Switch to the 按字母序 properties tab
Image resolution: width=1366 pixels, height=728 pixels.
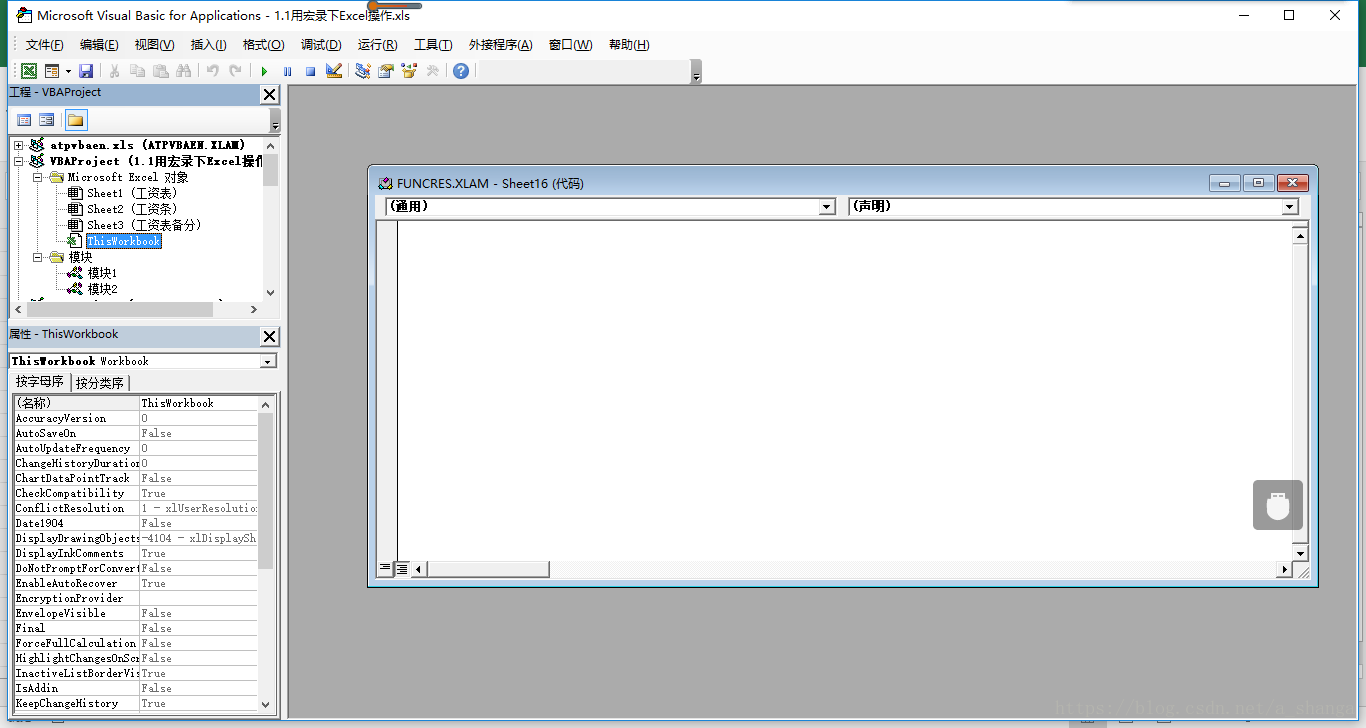coord(40,382)
